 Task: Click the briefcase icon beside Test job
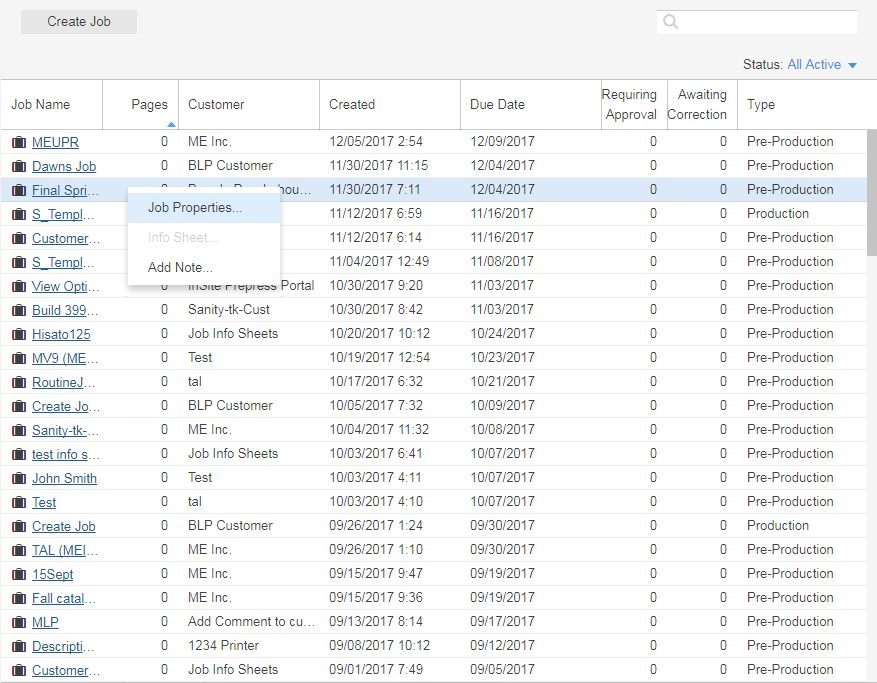tap(18, 502)
